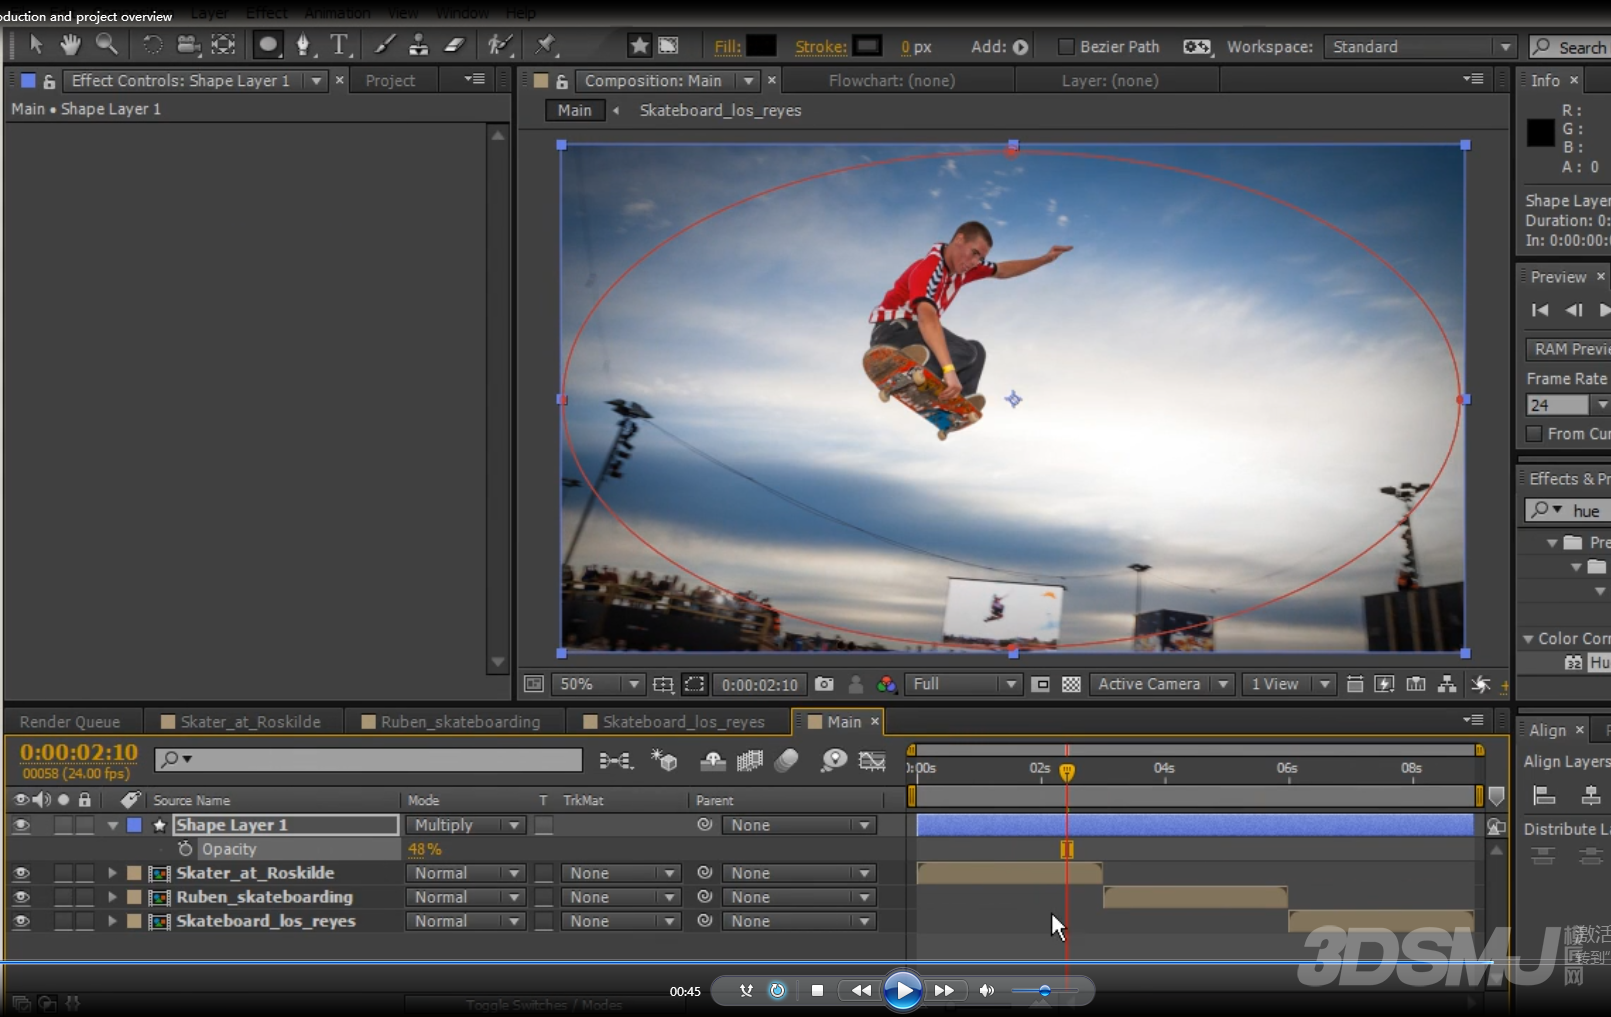Select Flowchart (none) tab
The image size is (1611, 1017).
[x=892, y=81]
